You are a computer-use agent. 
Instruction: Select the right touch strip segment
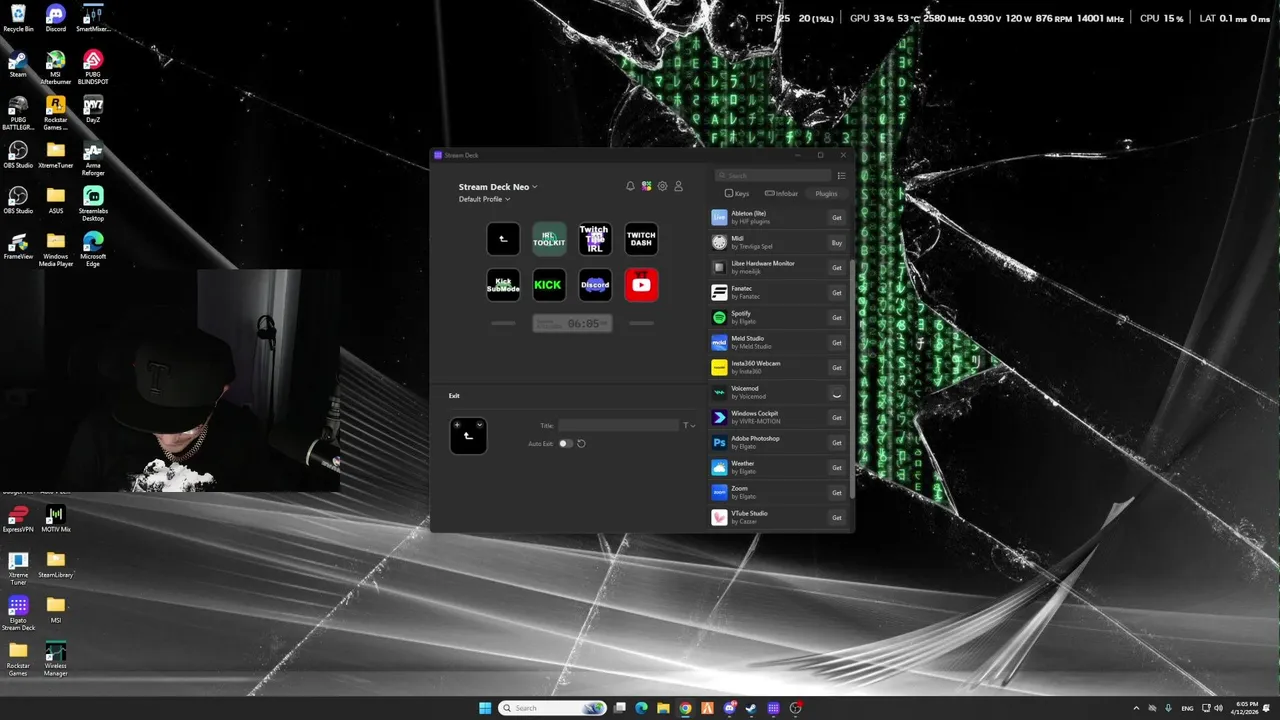(x=641, y=323)
